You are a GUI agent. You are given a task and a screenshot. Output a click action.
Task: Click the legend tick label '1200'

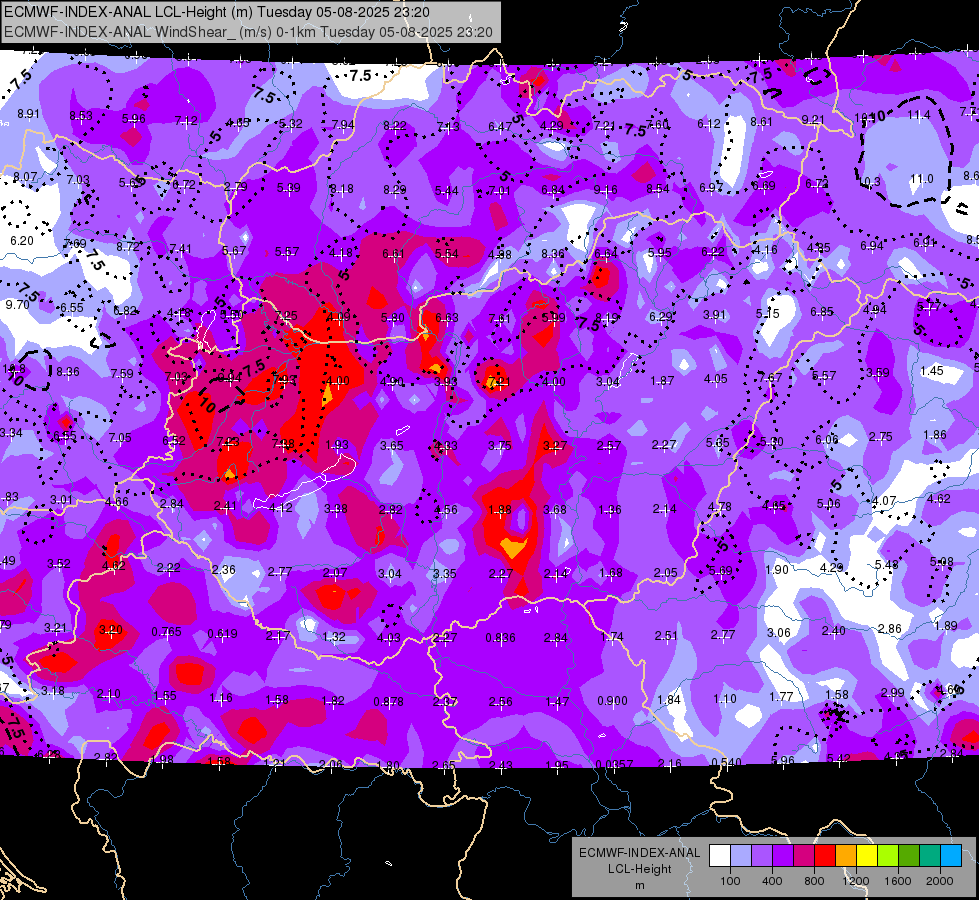pos(855,881)
